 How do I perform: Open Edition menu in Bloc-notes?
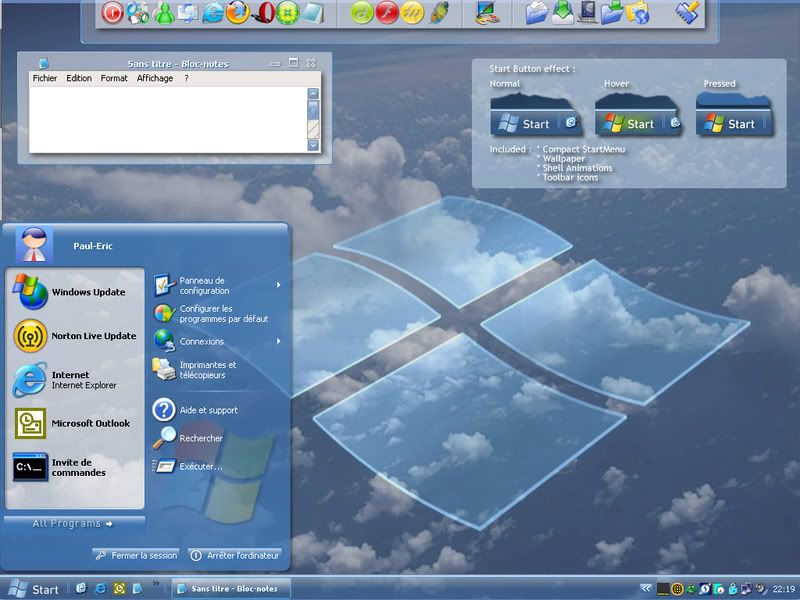(x=79, y=78)
